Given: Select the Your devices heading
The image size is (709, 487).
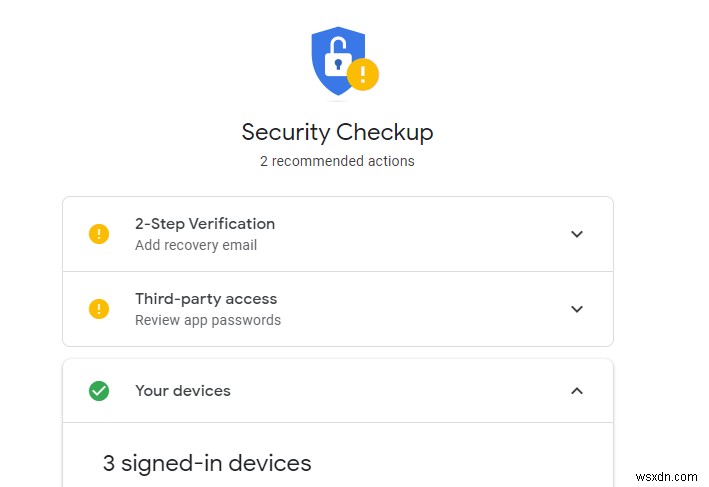Looking at the screenshot, I should (183, 391).
